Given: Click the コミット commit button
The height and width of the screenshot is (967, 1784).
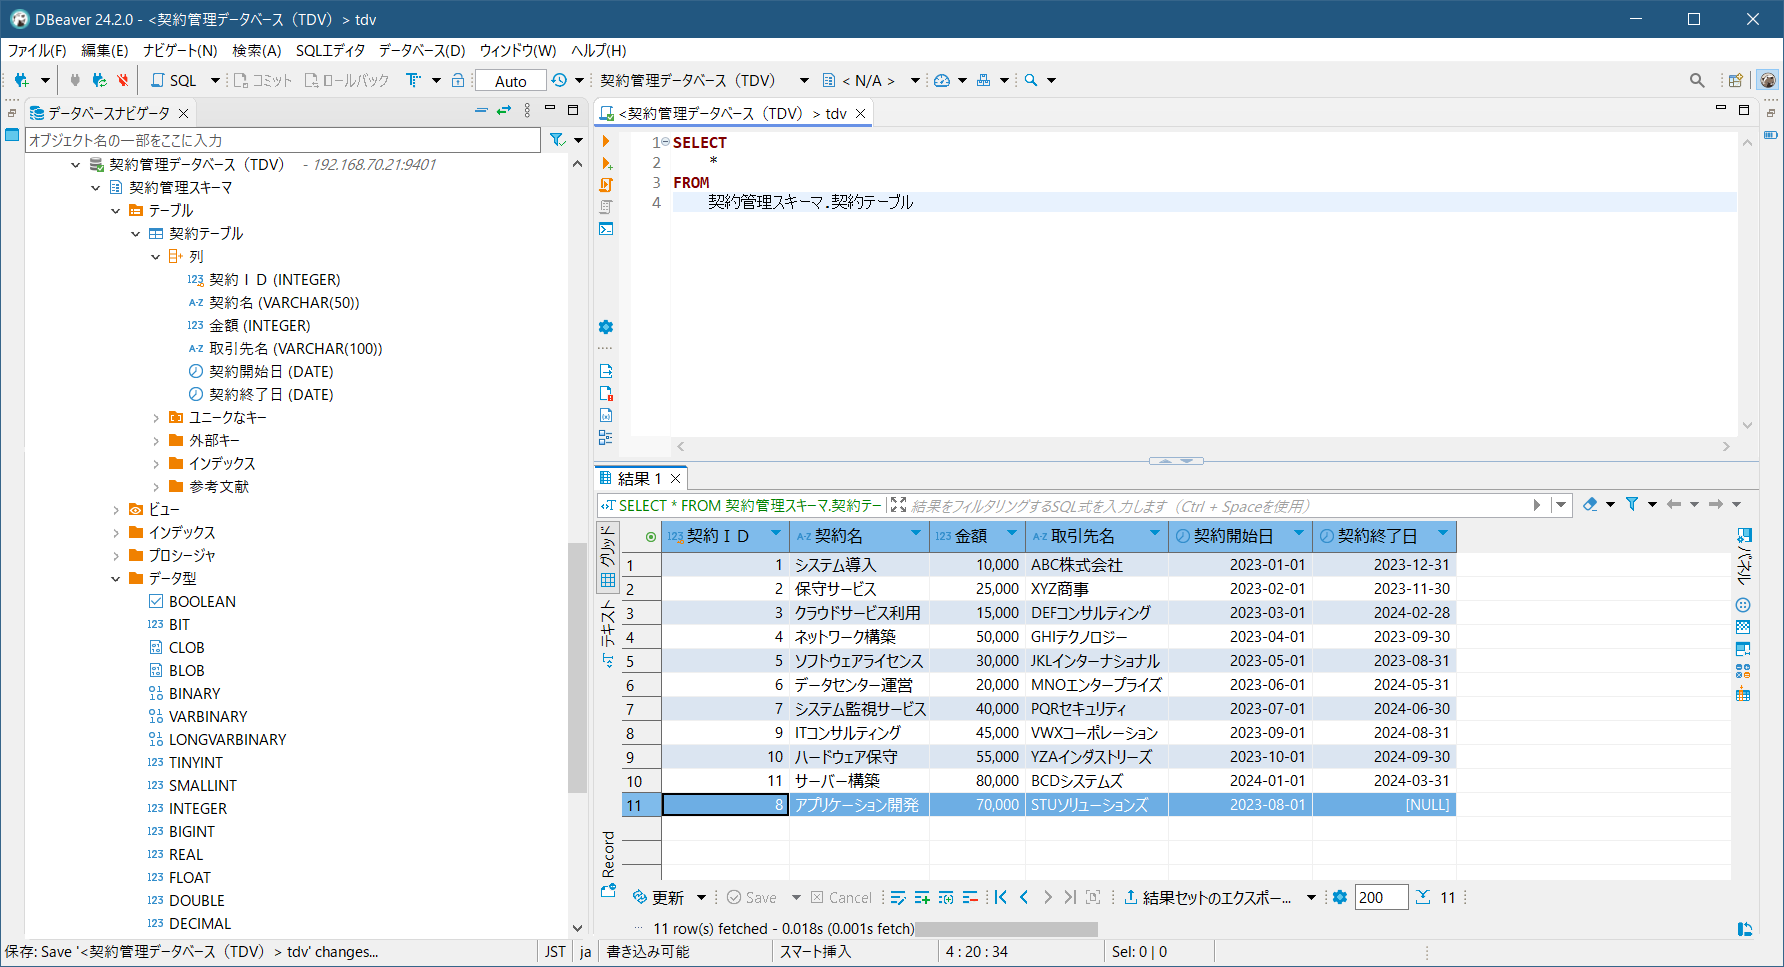Looking at the screenshot, I should click(x=263, y=80).
